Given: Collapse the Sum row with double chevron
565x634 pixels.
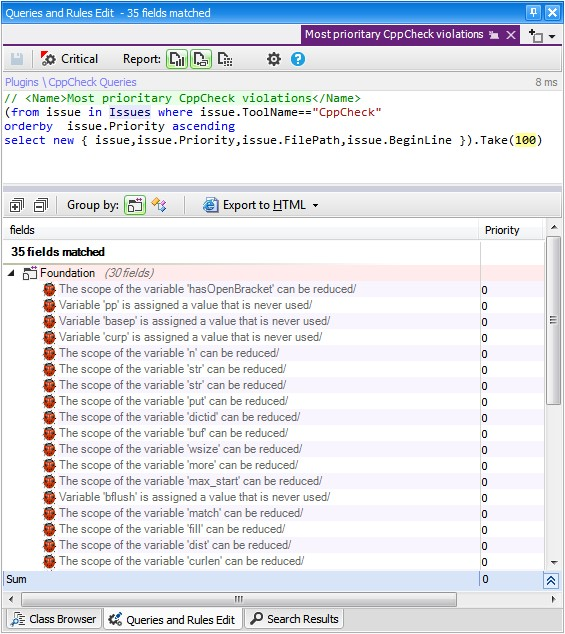Looking at the screenshot, I should (550, 581).
